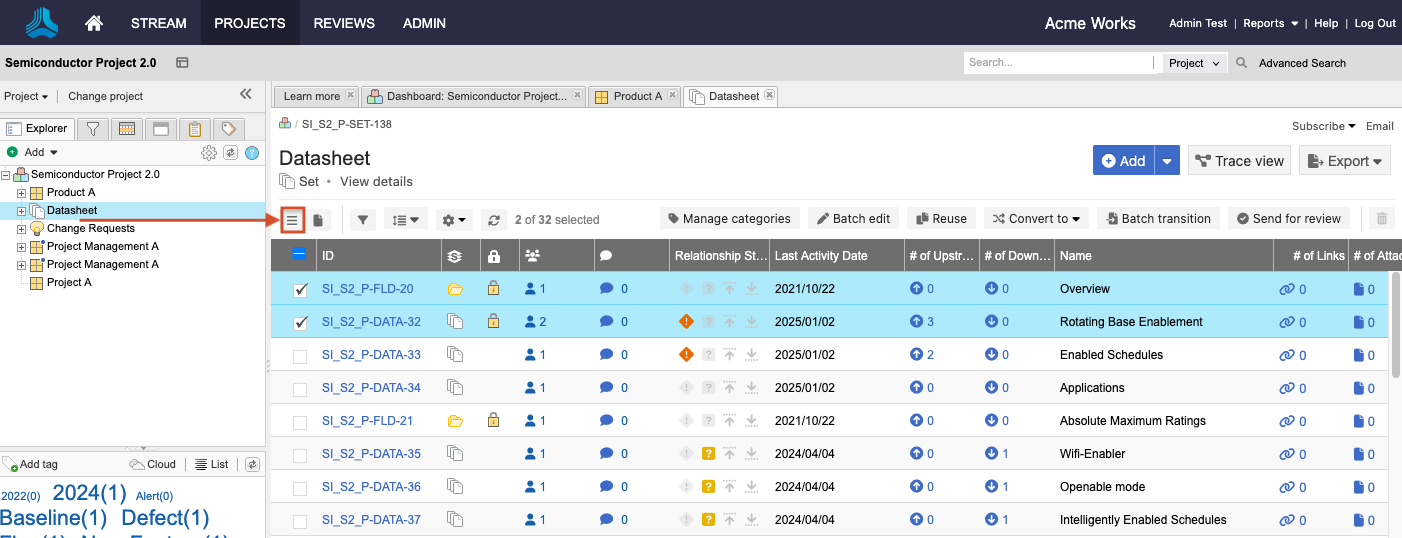Screen dimensions: 1402x538
Task: Open the REVIEWS menu
Action: point(344,23)
